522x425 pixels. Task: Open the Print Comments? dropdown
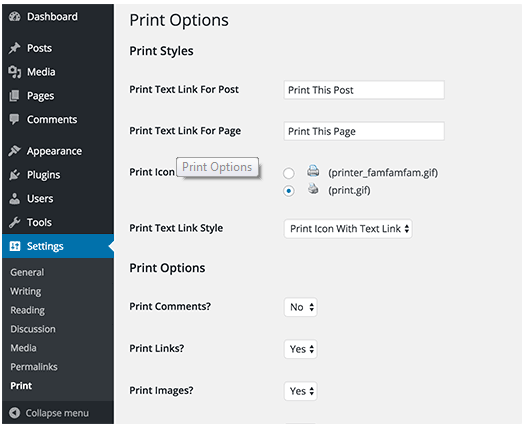[x=301, y=307]
